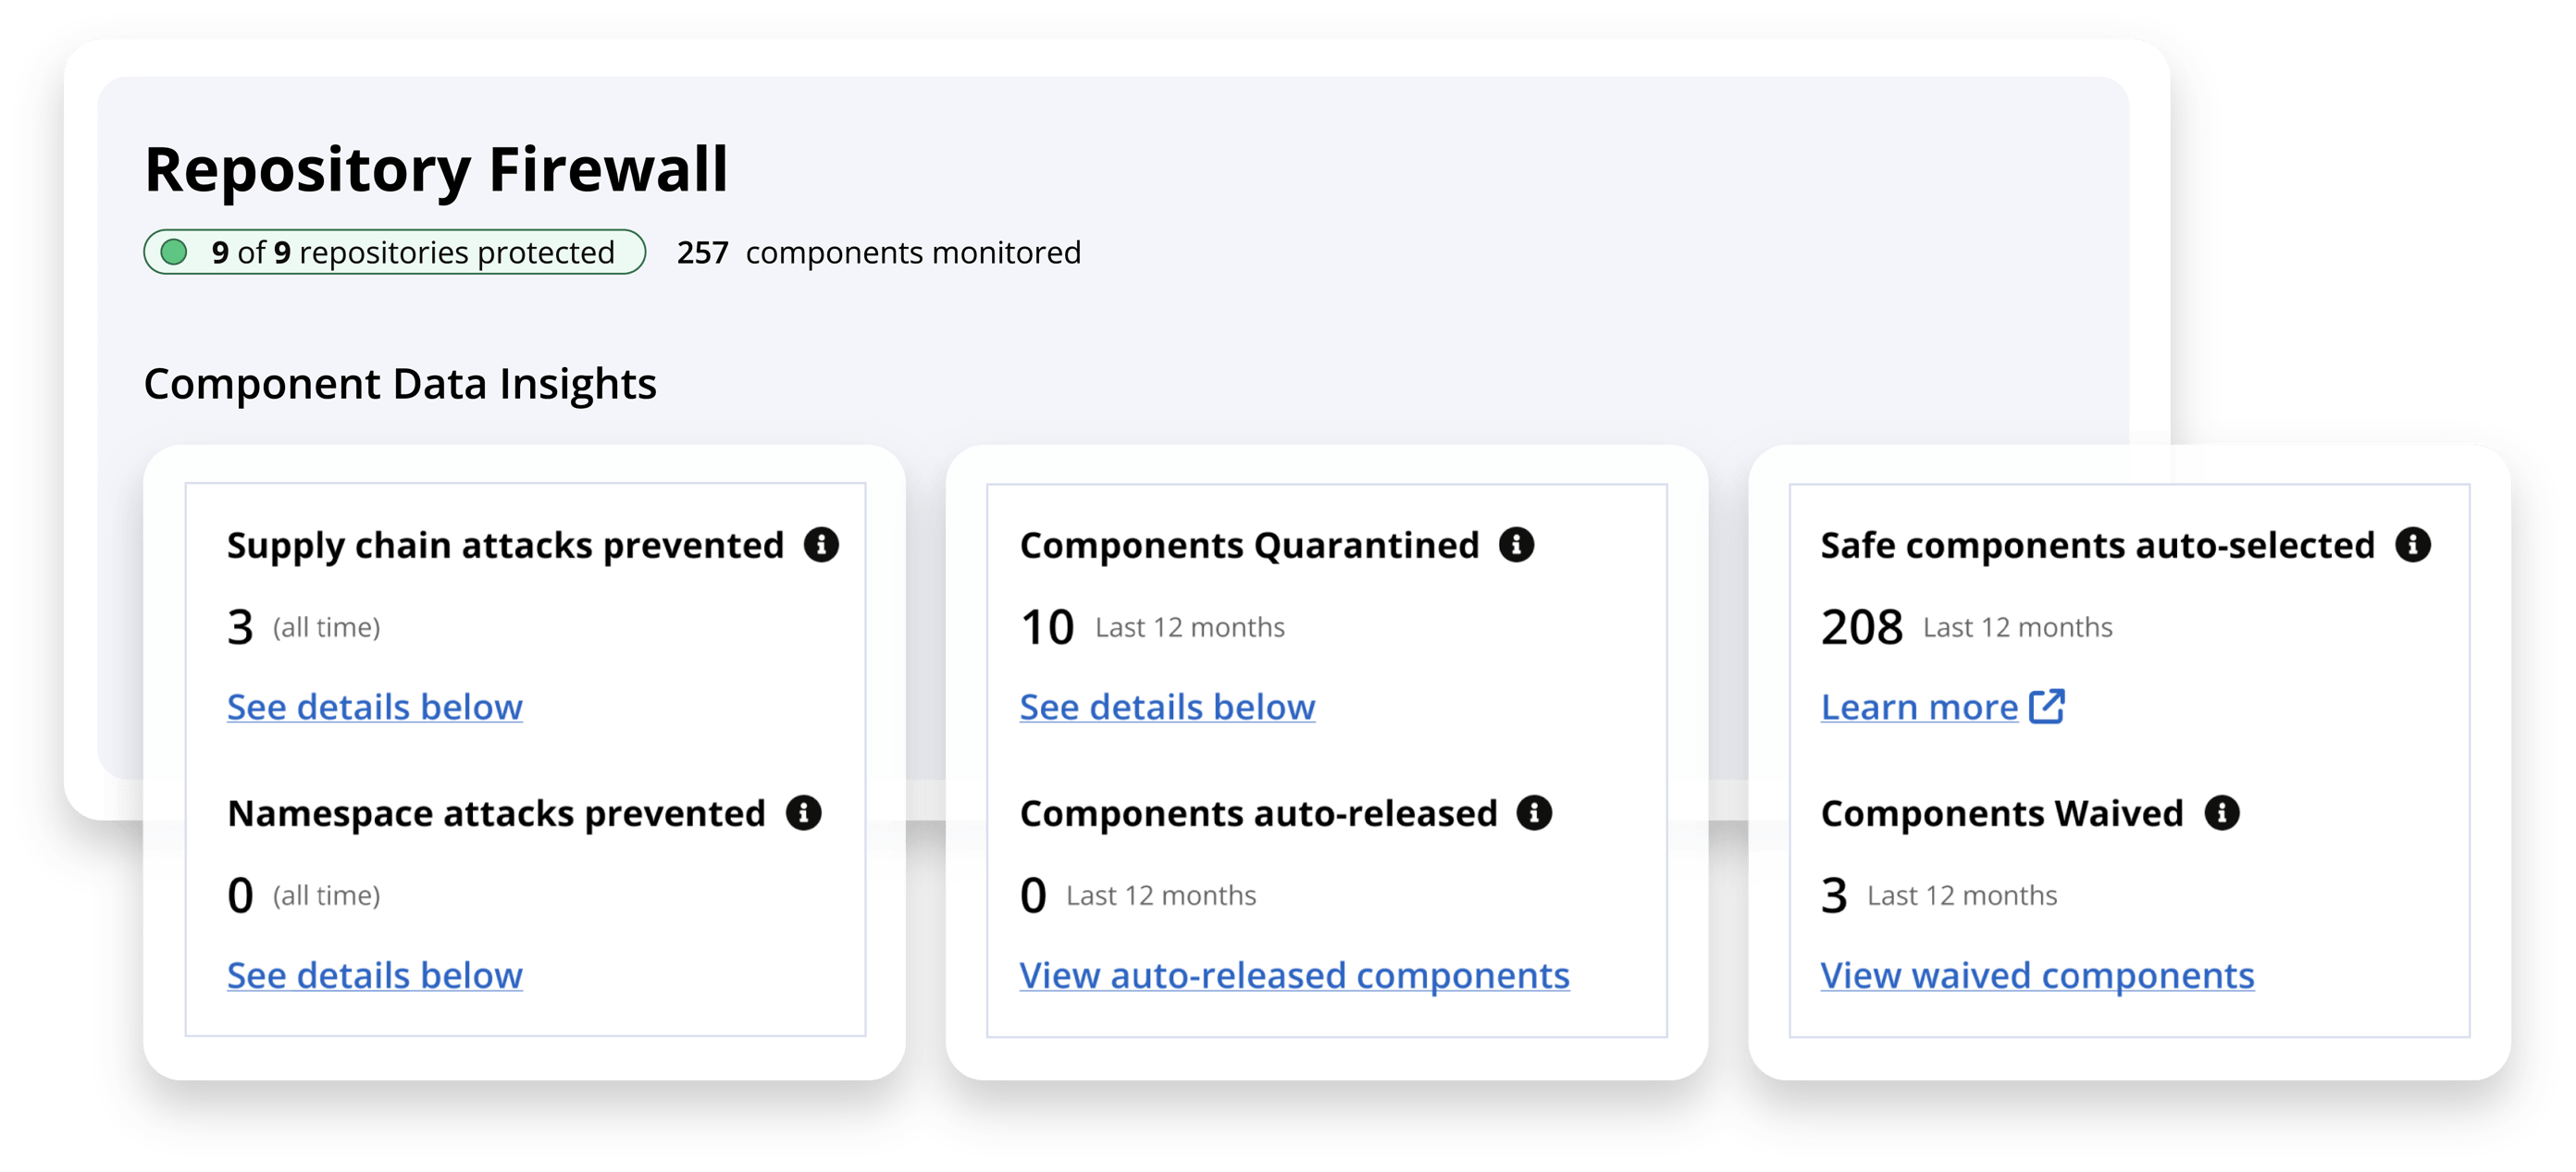This screenshot has height=1172, width=2576.
Task: Open See details below under Namespace attacks prevented
Action: [x=374, y=975]
